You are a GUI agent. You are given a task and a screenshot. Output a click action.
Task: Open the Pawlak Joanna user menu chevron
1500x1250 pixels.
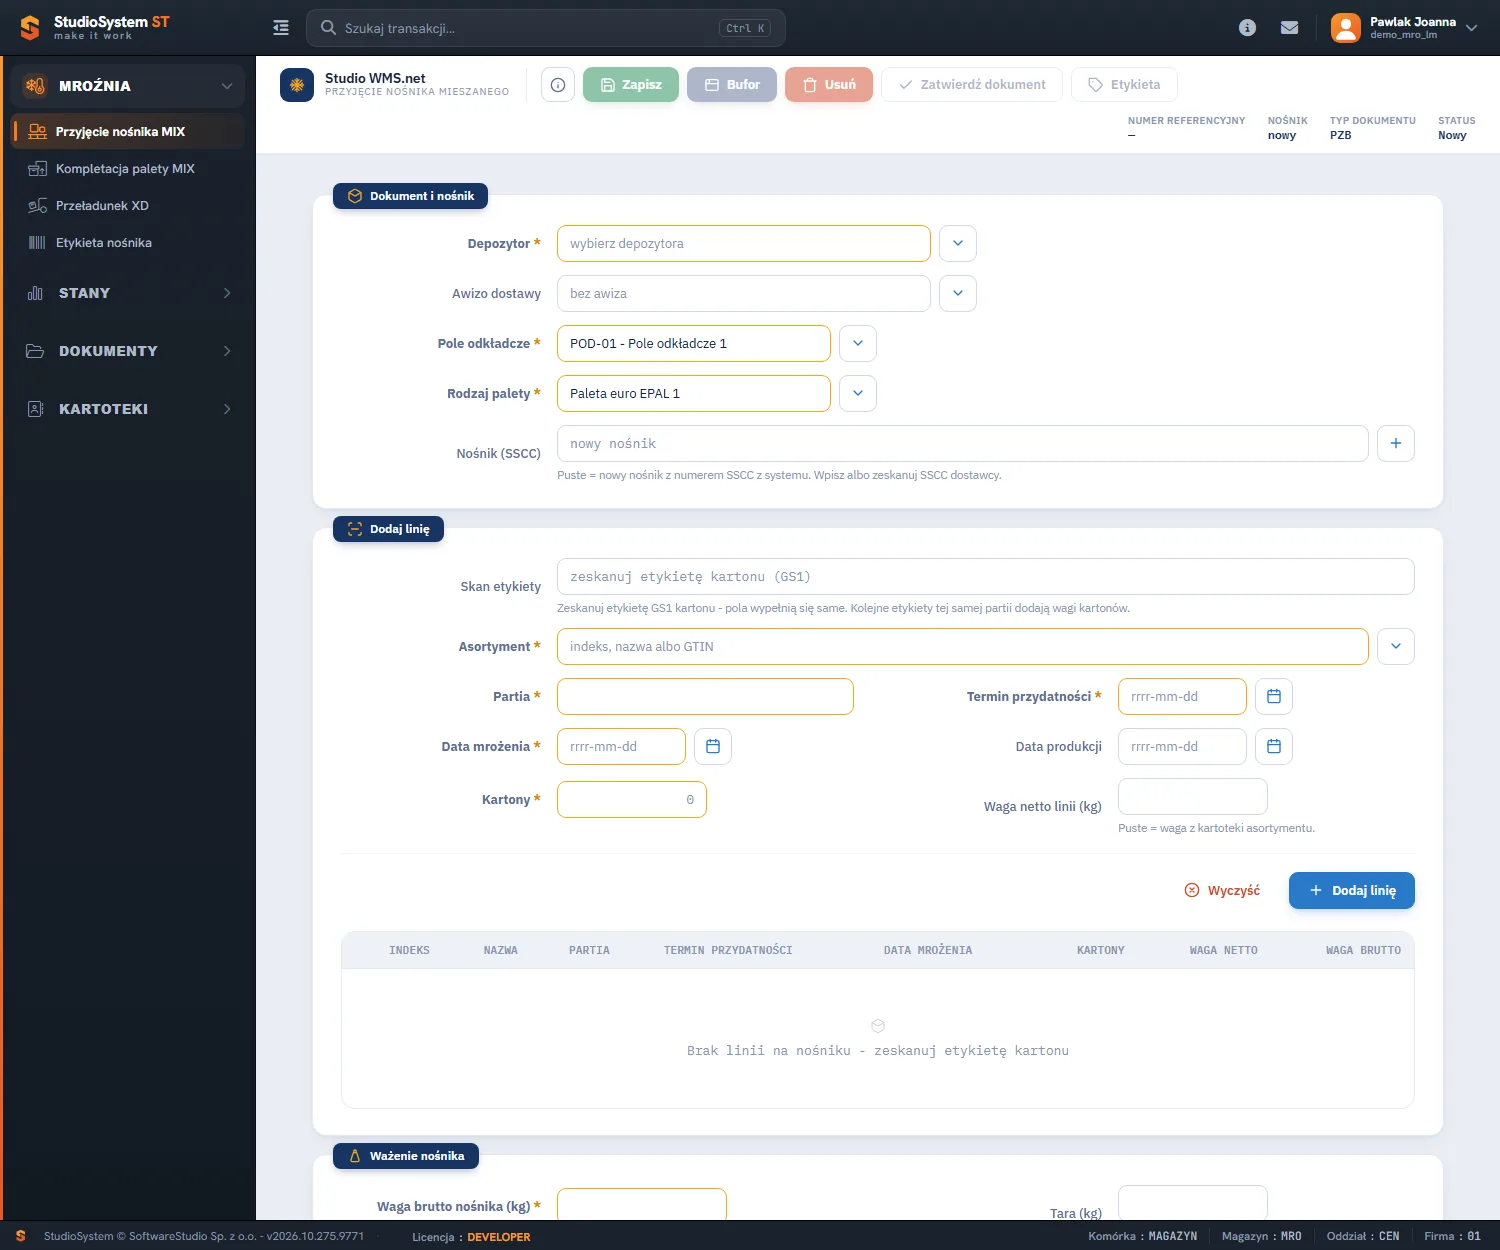pos(1471,28)
